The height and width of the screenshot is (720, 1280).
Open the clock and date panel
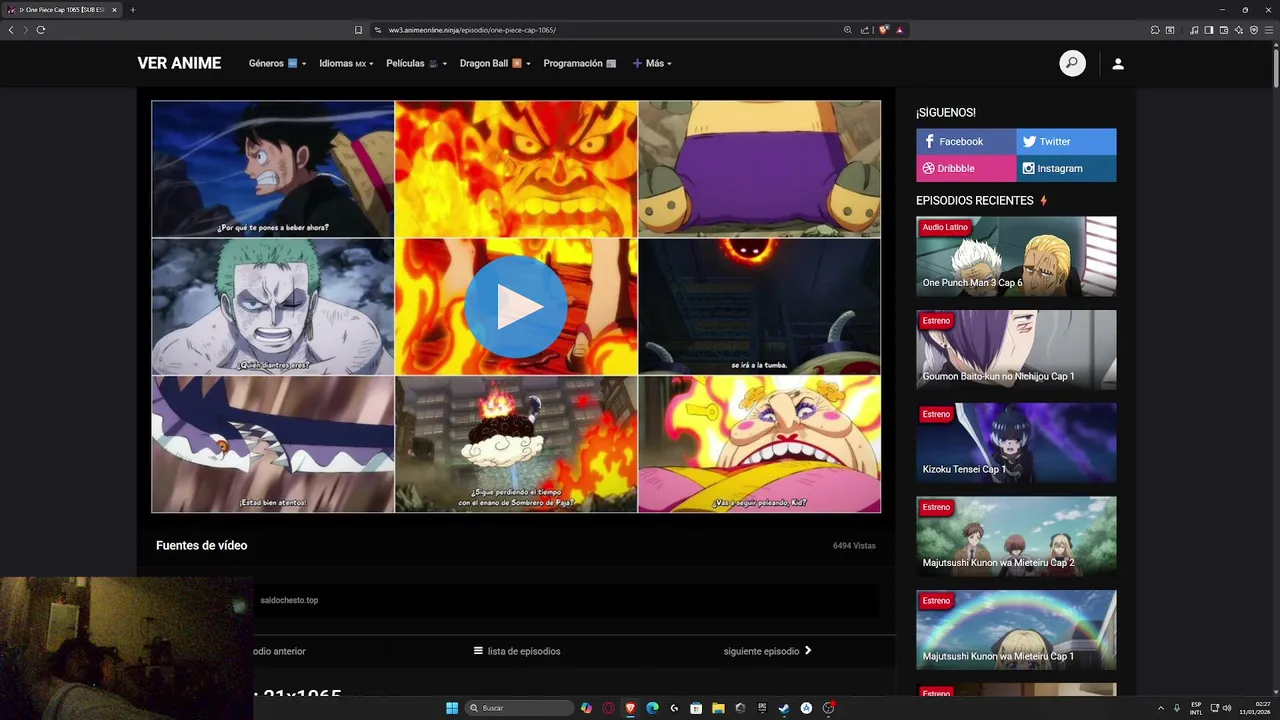click(x=1256, y=708)
